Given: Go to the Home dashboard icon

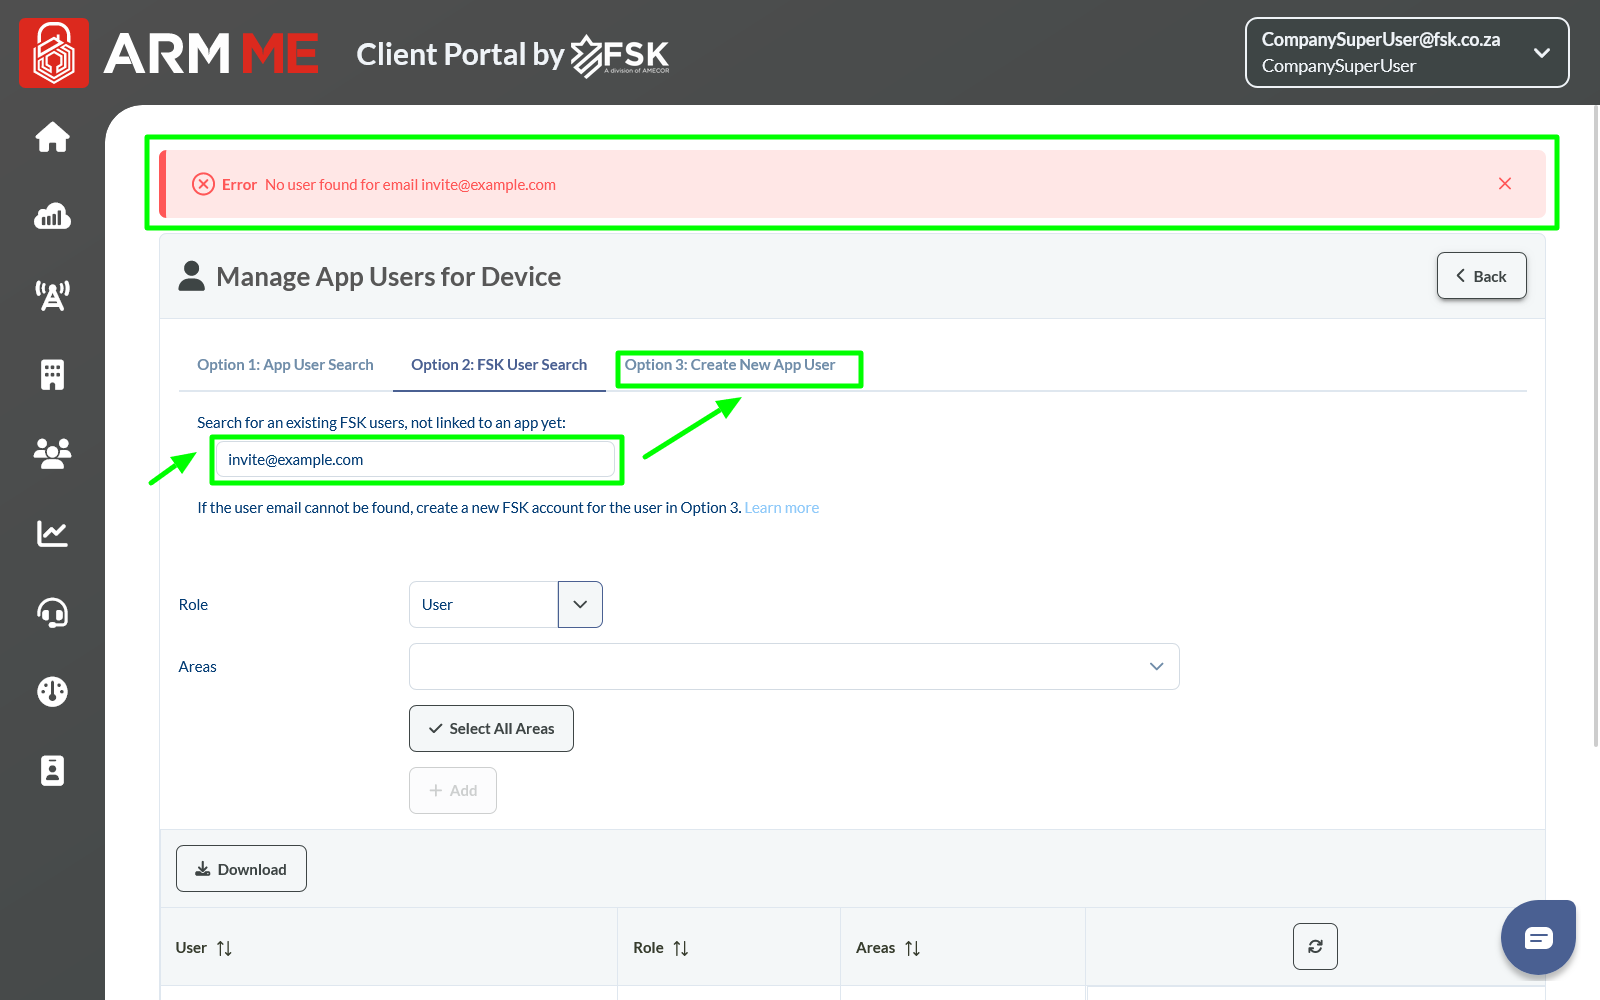Looking at the screenshot, I should tap(52, 137).
